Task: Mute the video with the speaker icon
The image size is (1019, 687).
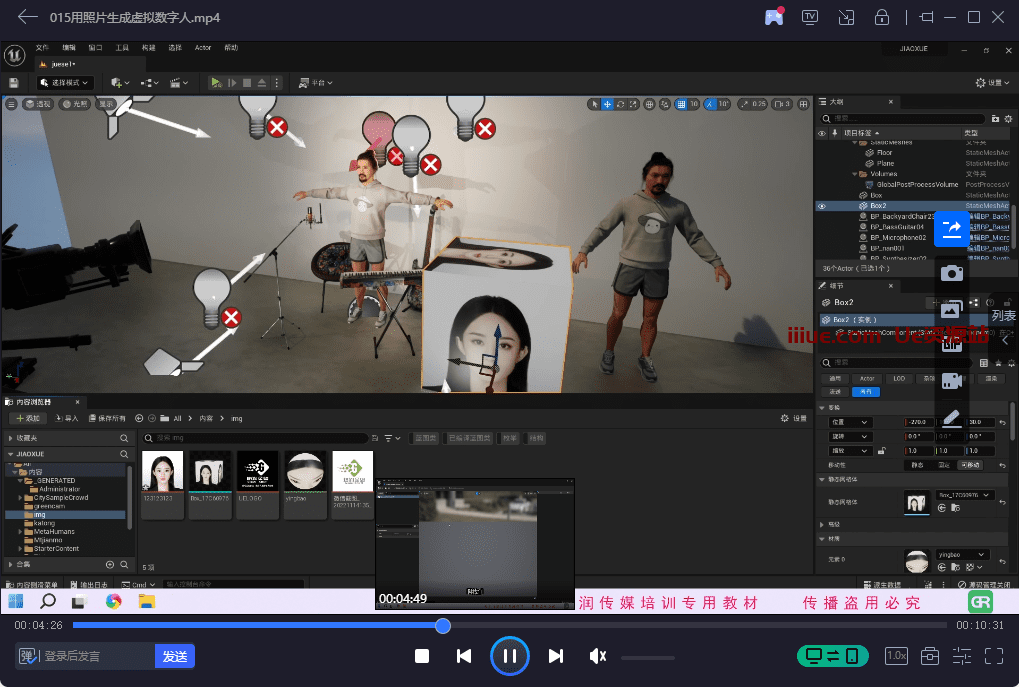Action: (x=598, y=656)
